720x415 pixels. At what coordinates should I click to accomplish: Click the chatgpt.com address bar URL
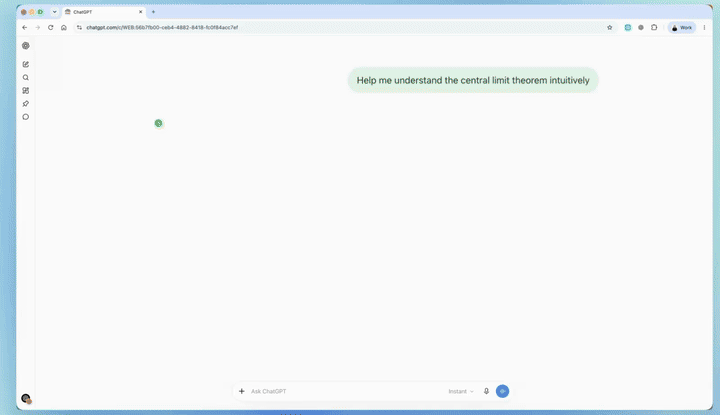[162, 28]
